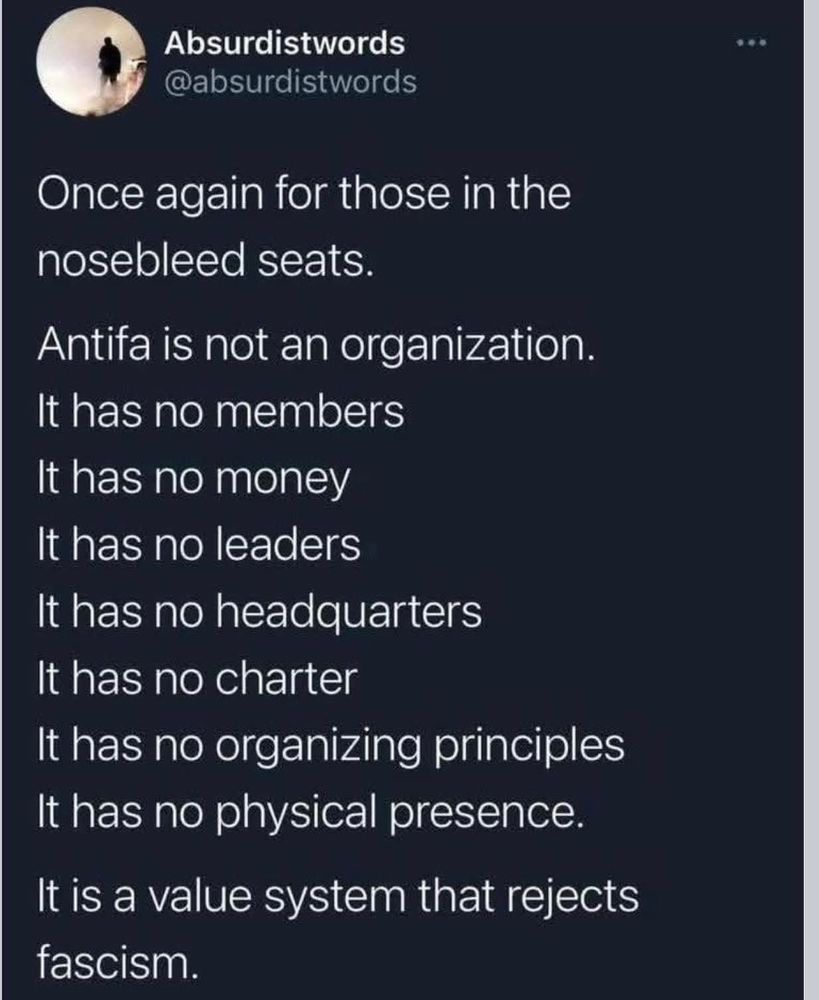Click the line "It has no money"
Screen dimensions: 819x1000
[x=193, y=480]
